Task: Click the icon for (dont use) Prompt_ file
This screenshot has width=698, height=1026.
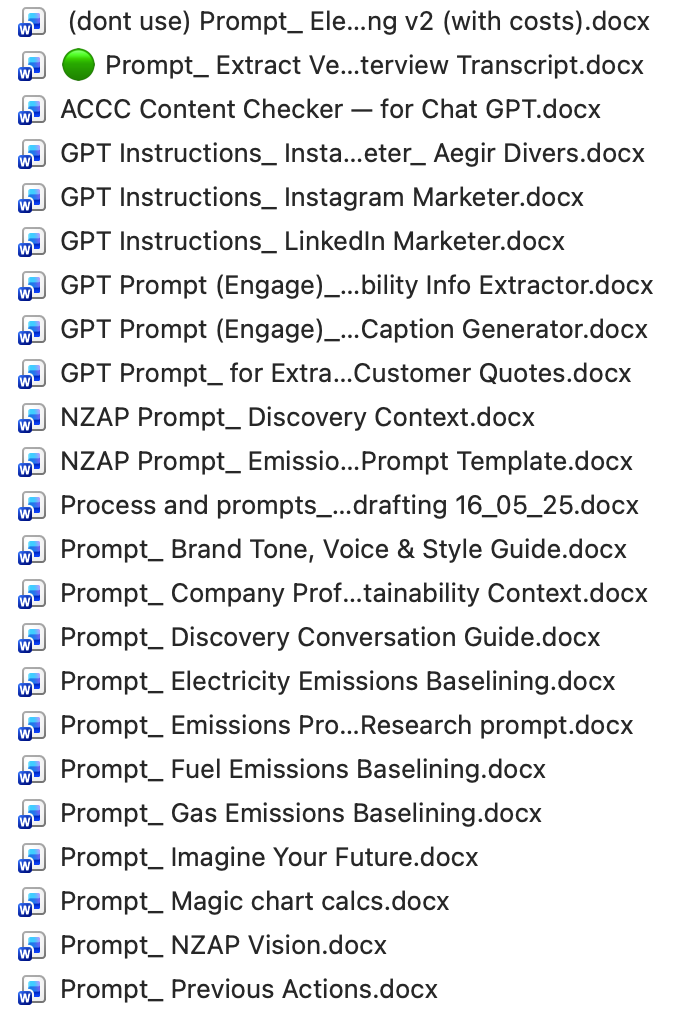Action: click(31, 22)
